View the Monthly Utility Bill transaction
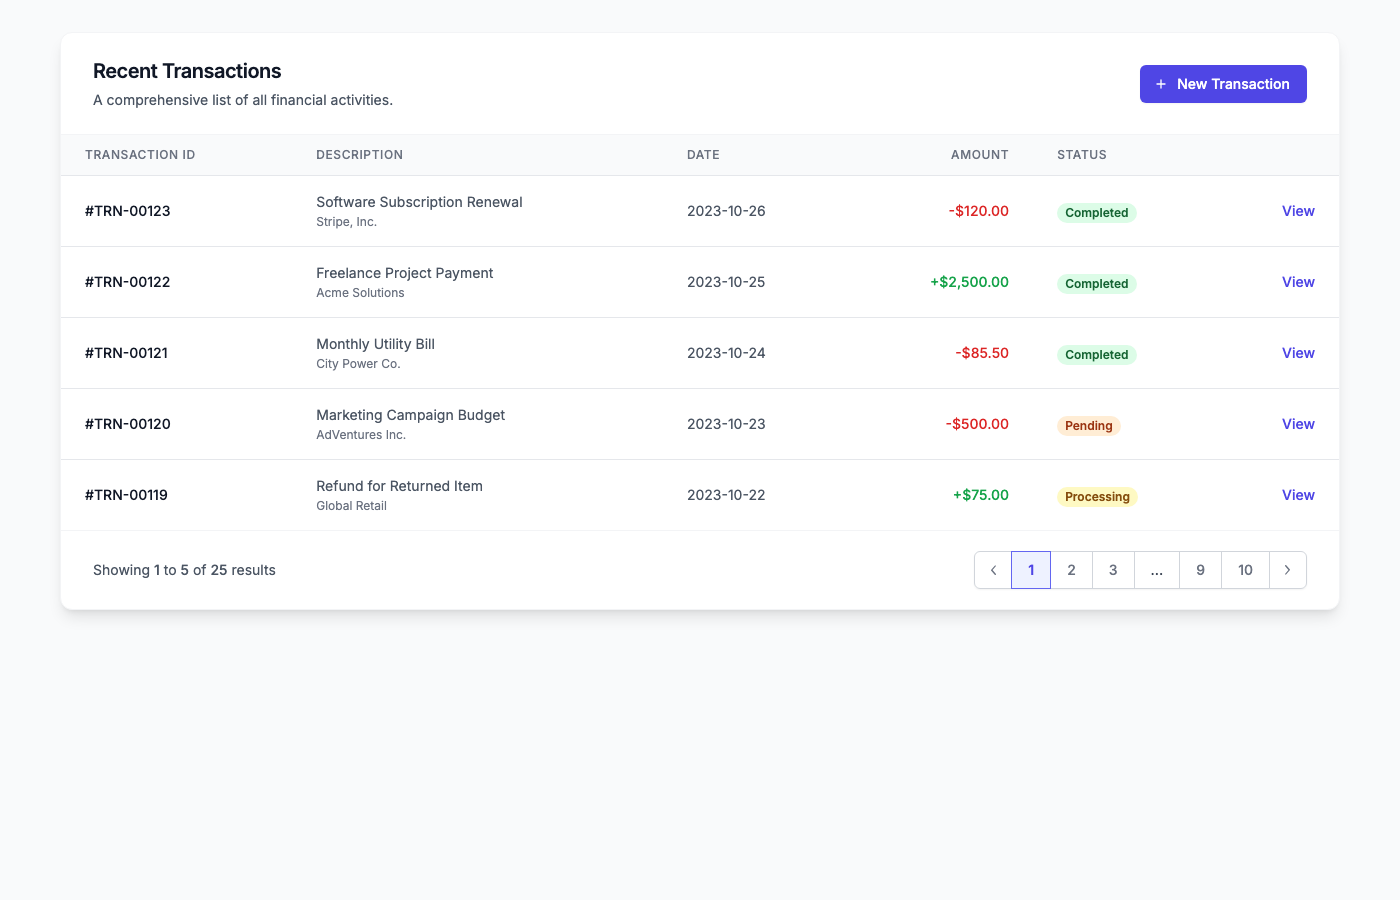The width and height of the screenshot is (1400, 900). [x=1298, y=353]
